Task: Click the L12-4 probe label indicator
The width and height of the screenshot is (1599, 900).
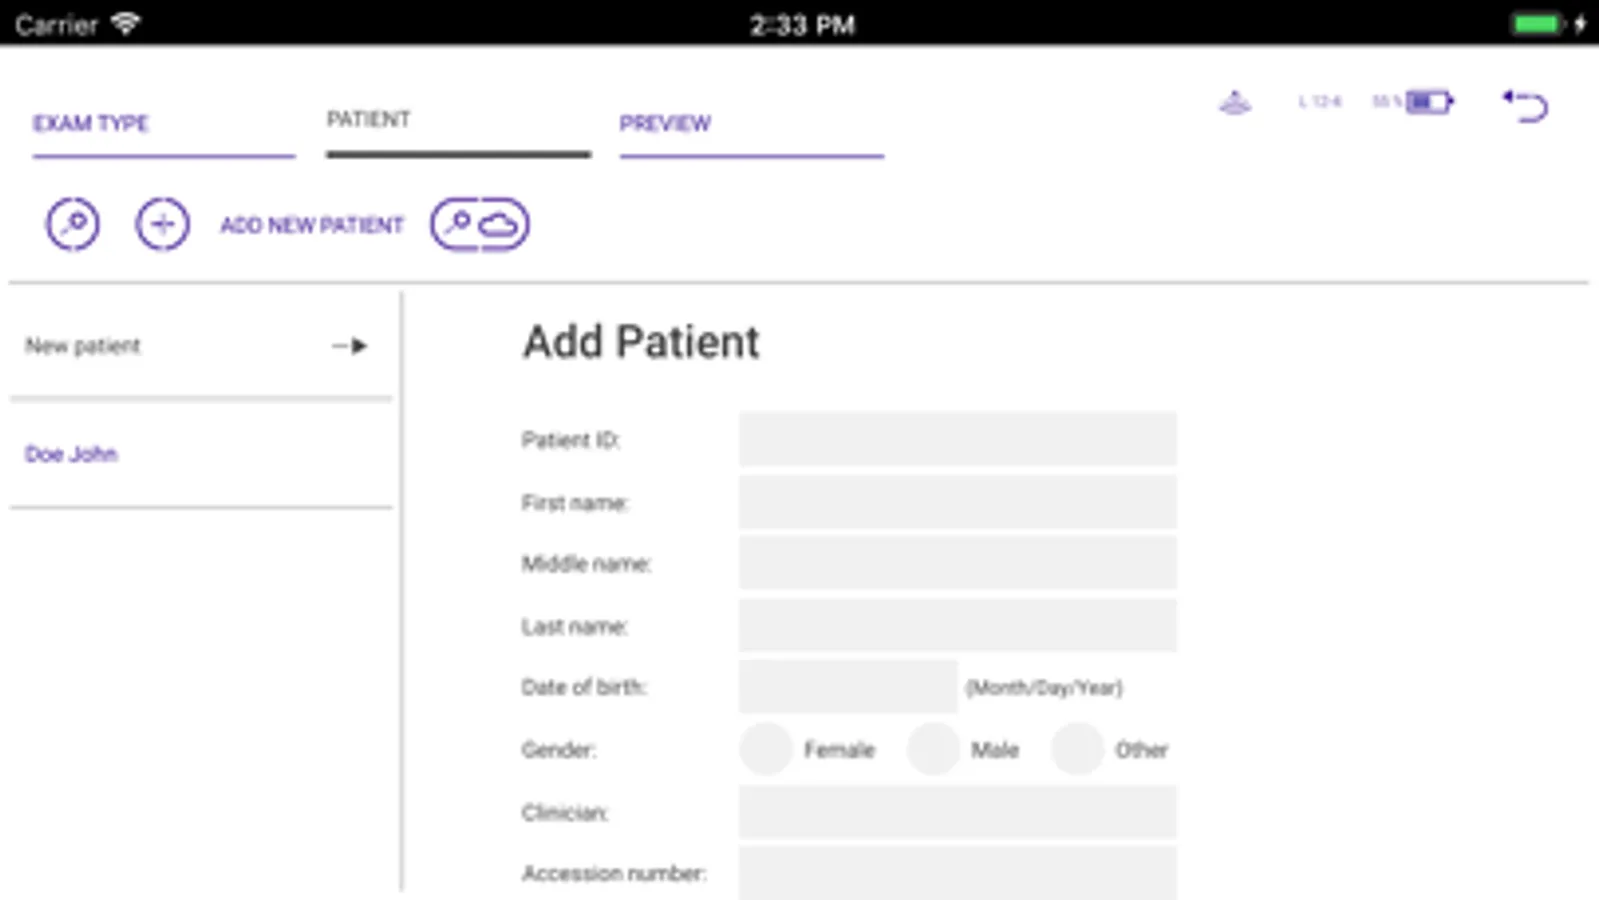Action: [1319, 102]
